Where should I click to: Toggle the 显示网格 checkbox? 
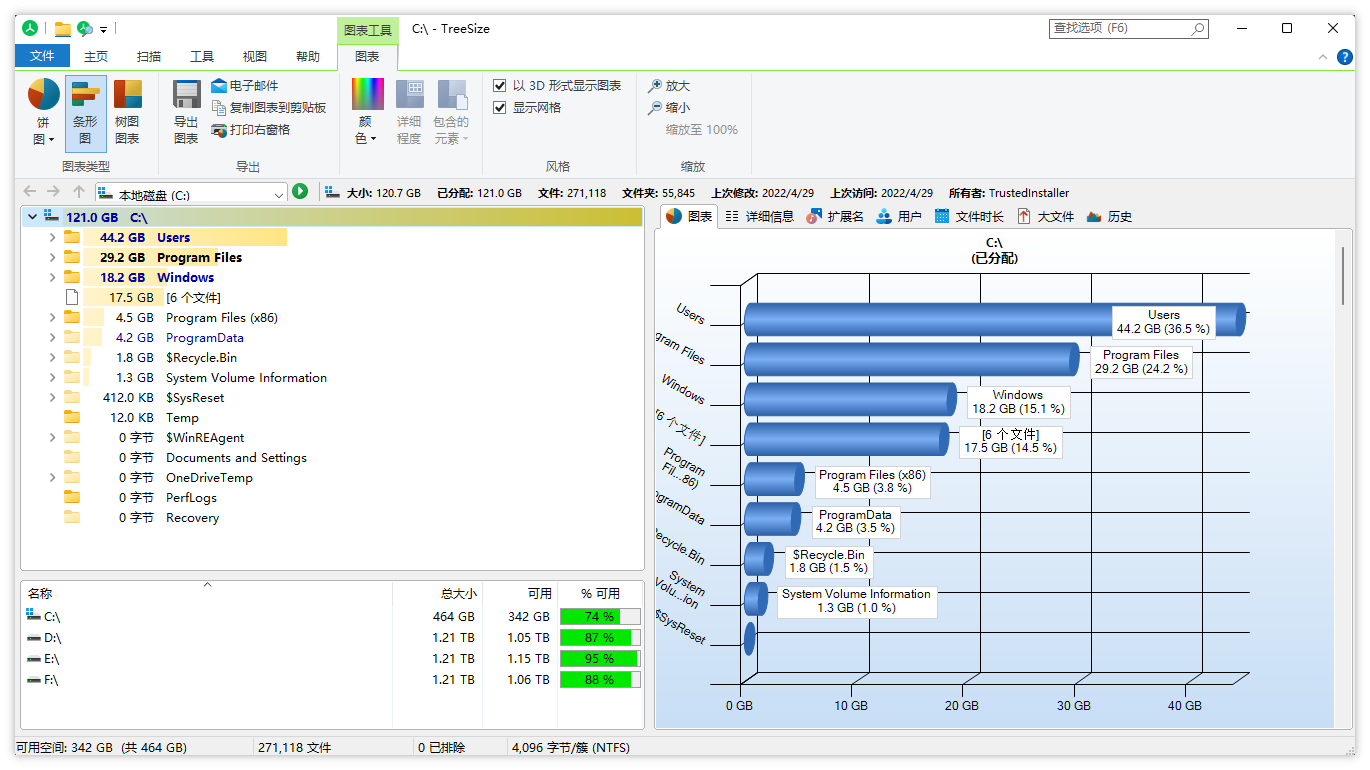tap(498, 107)
